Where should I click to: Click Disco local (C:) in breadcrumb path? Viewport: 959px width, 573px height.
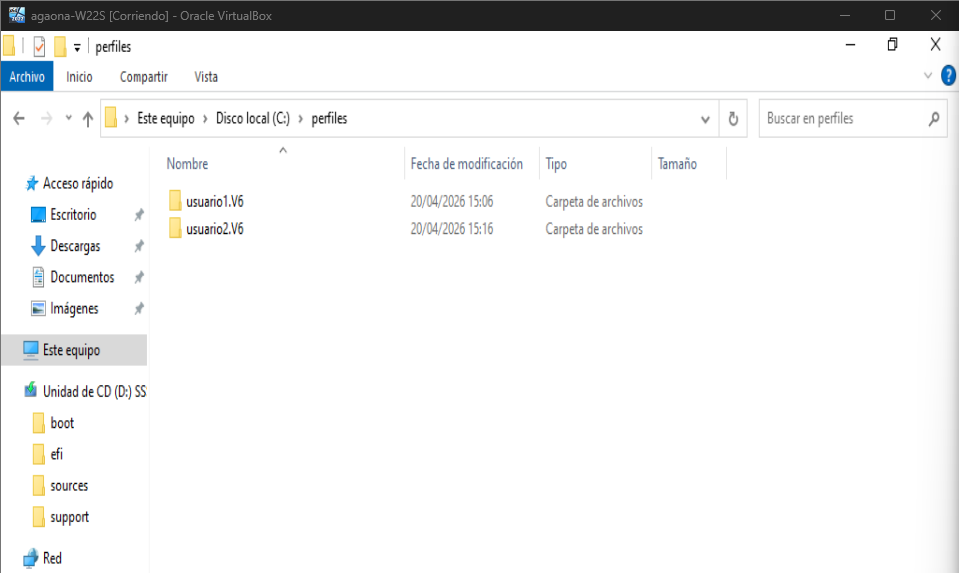[252, 119]
